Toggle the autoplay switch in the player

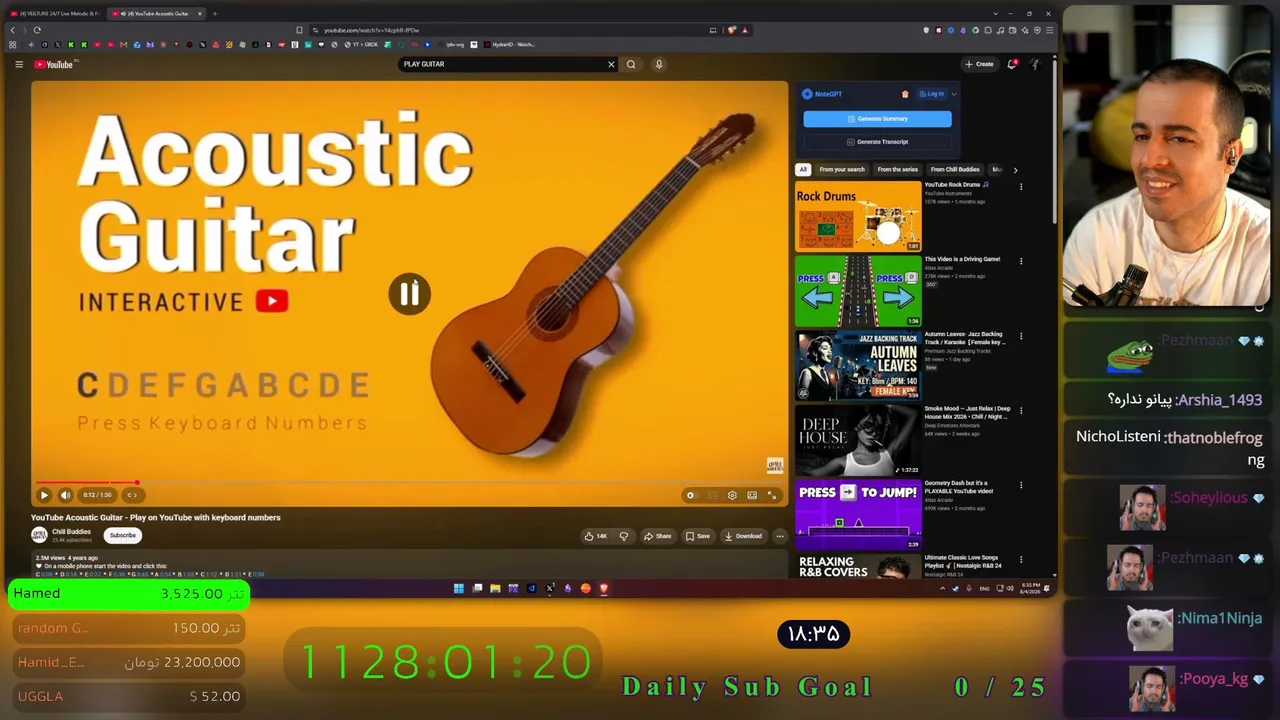point(690,495)
